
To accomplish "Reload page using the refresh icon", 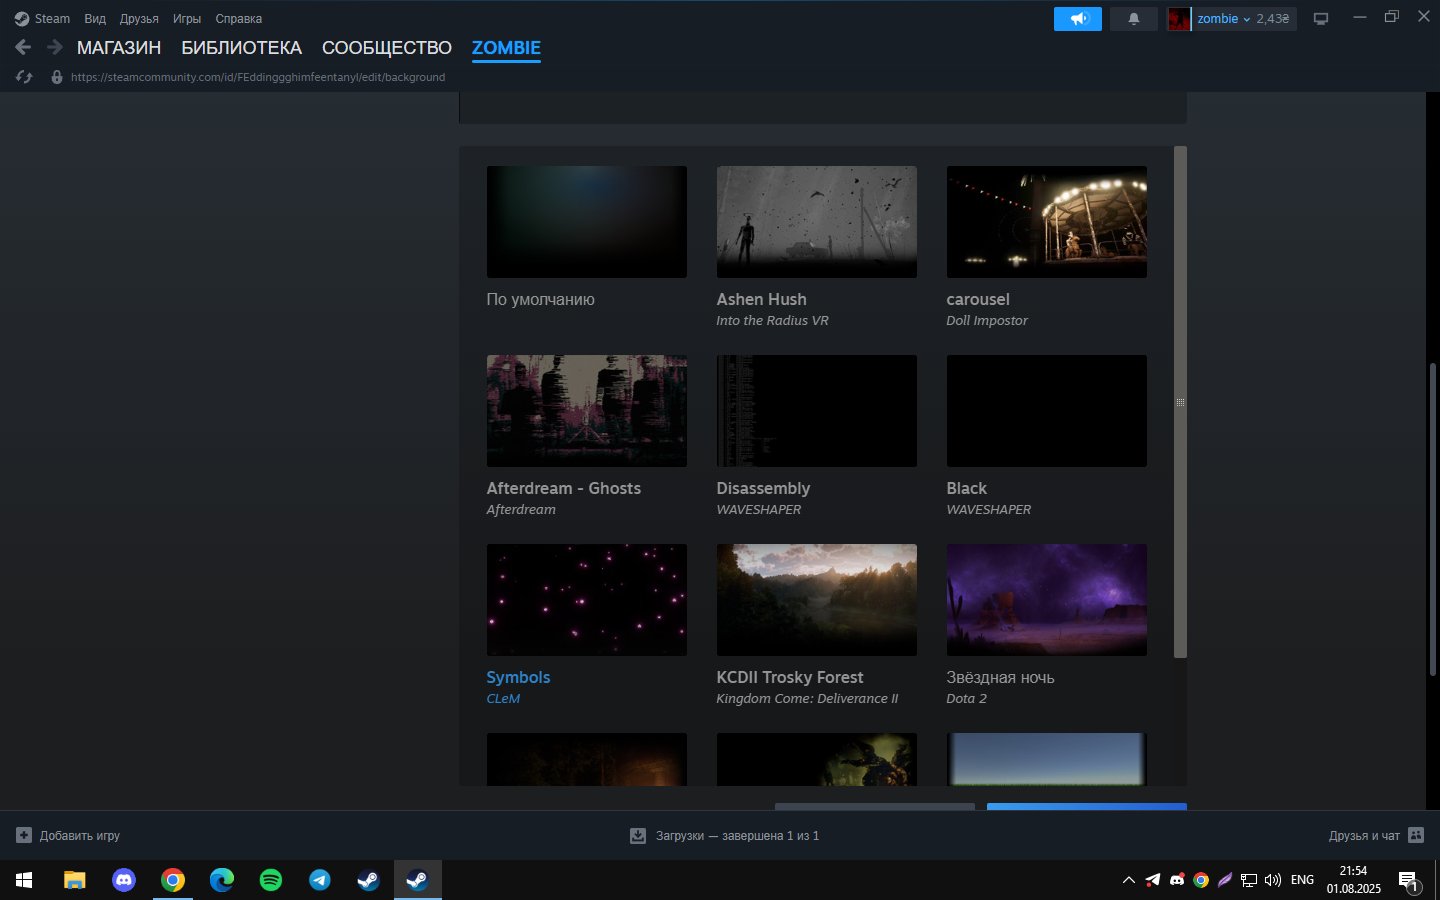I will 24,77.
